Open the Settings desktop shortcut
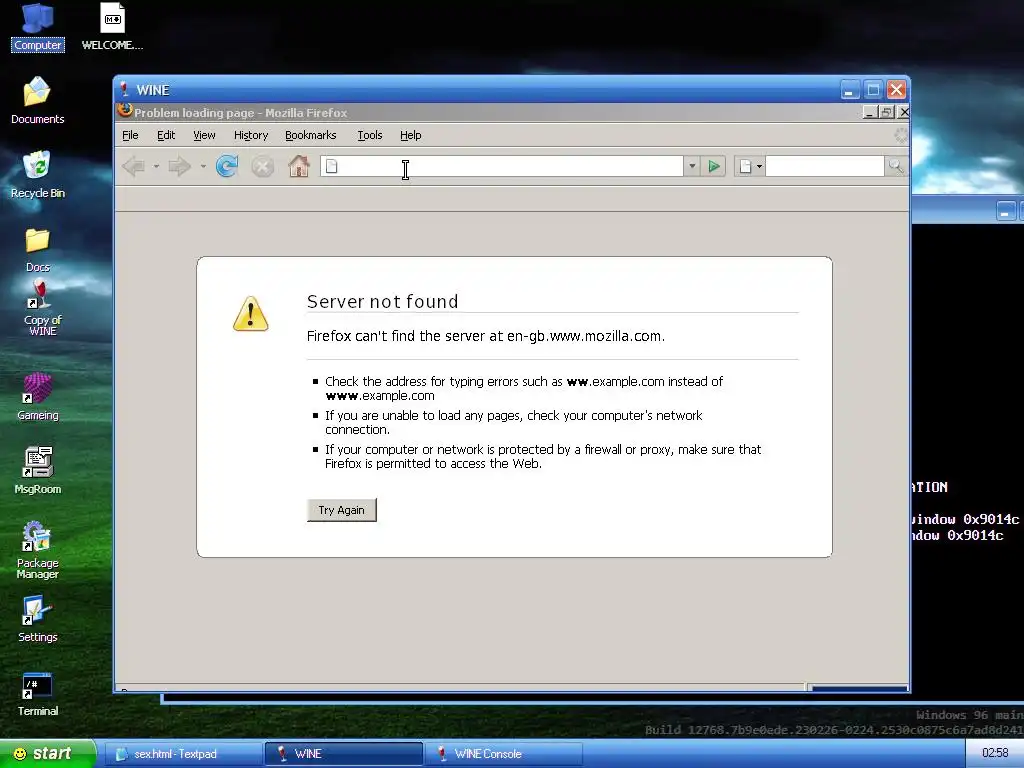The image size is (1024, 768). pyautogui.click(x=37, y=619)
